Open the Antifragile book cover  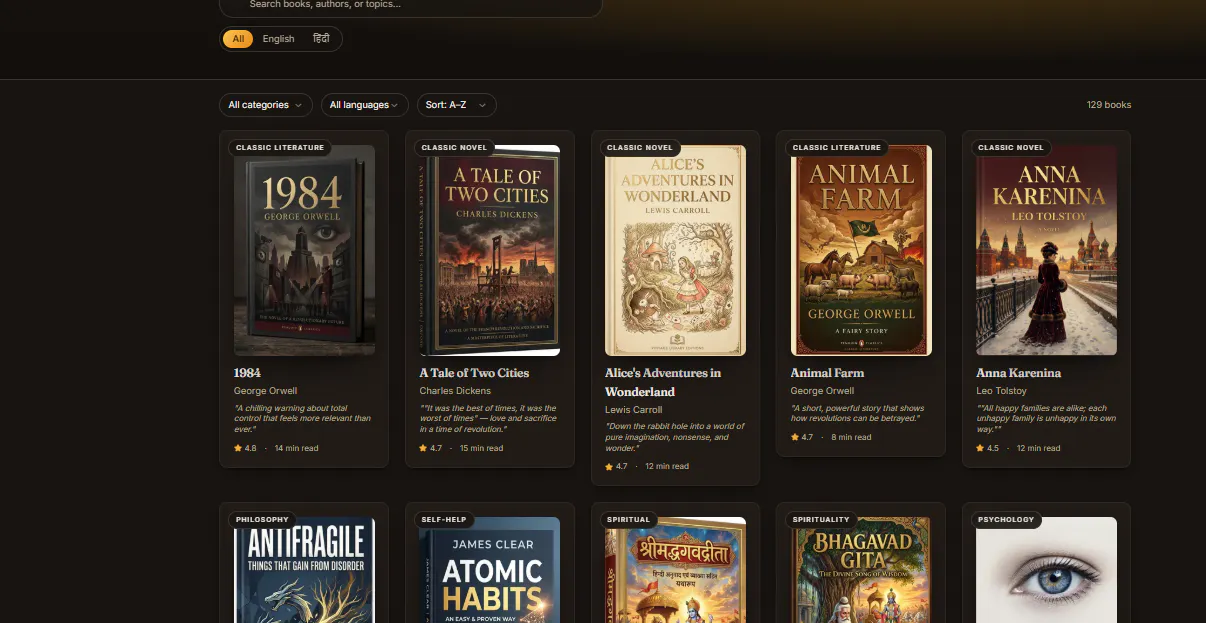(304, 570)
